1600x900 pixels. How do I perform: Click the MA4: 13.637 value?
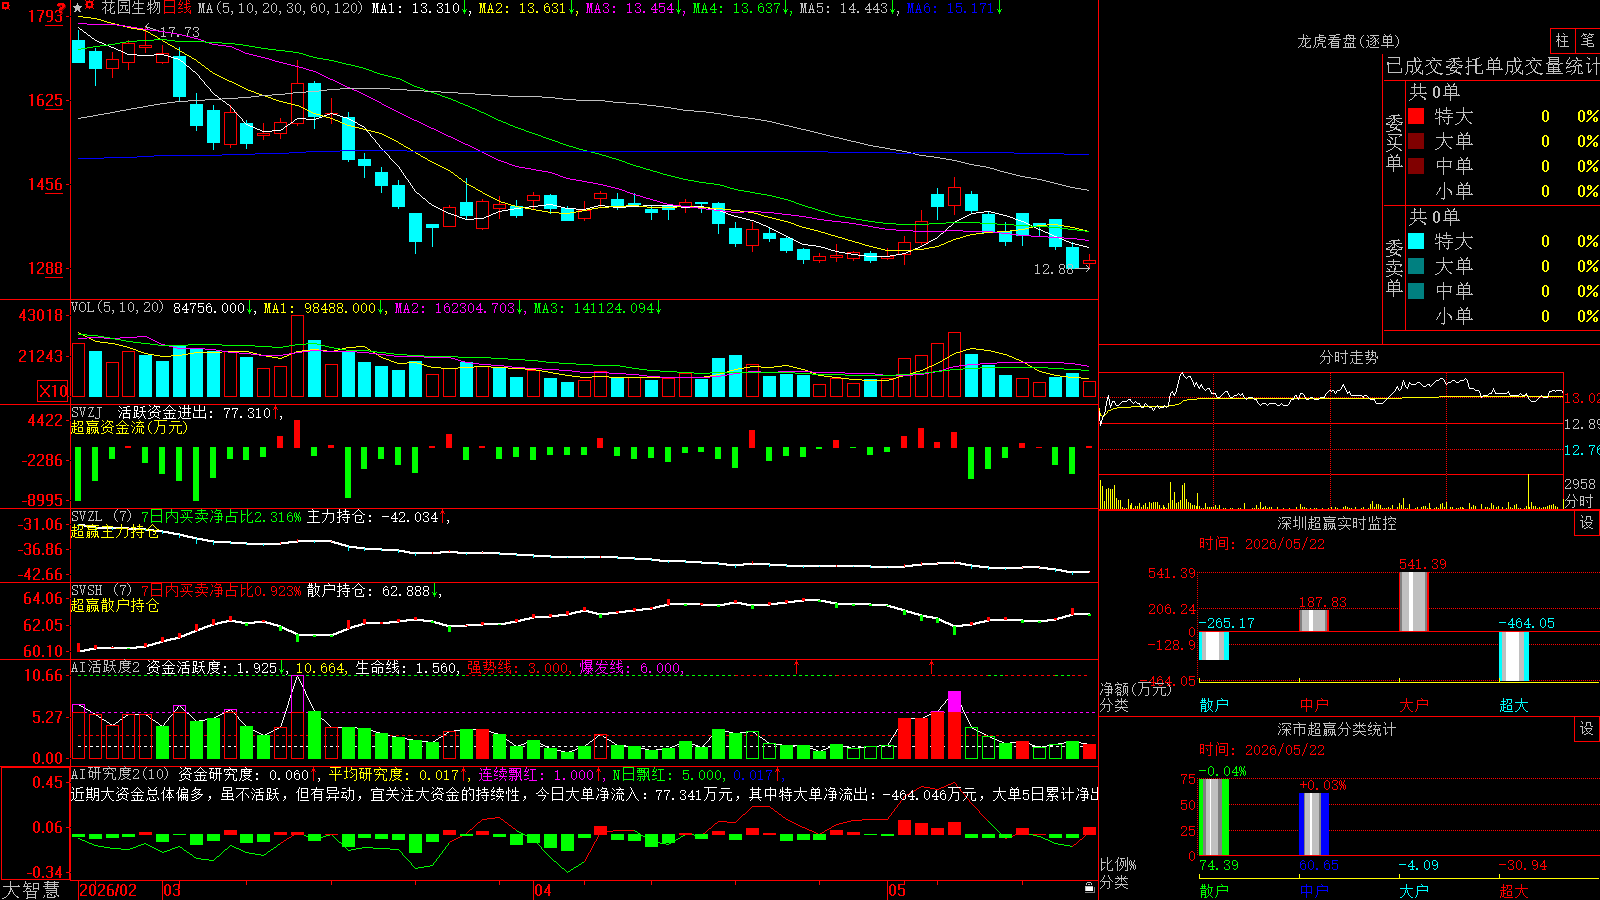[741, 8]
